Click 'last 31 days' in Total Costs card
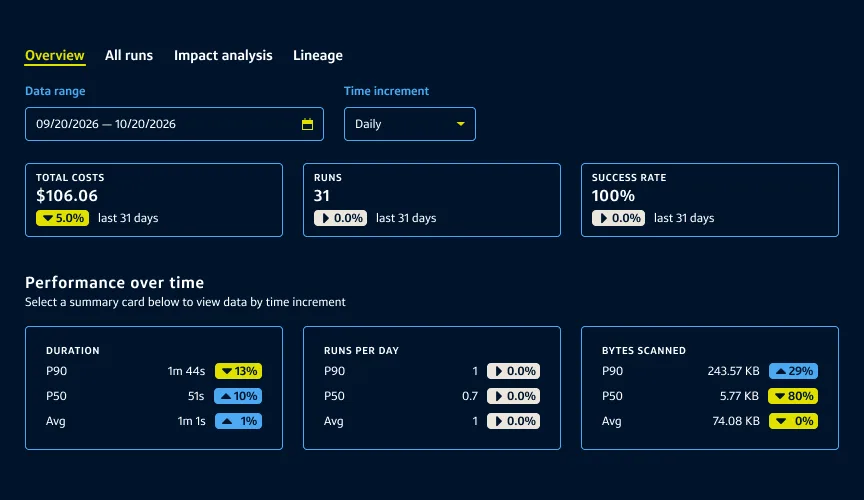Image resolution: width=864 pixels, height=500 pixels. click(x=128, y=218)
